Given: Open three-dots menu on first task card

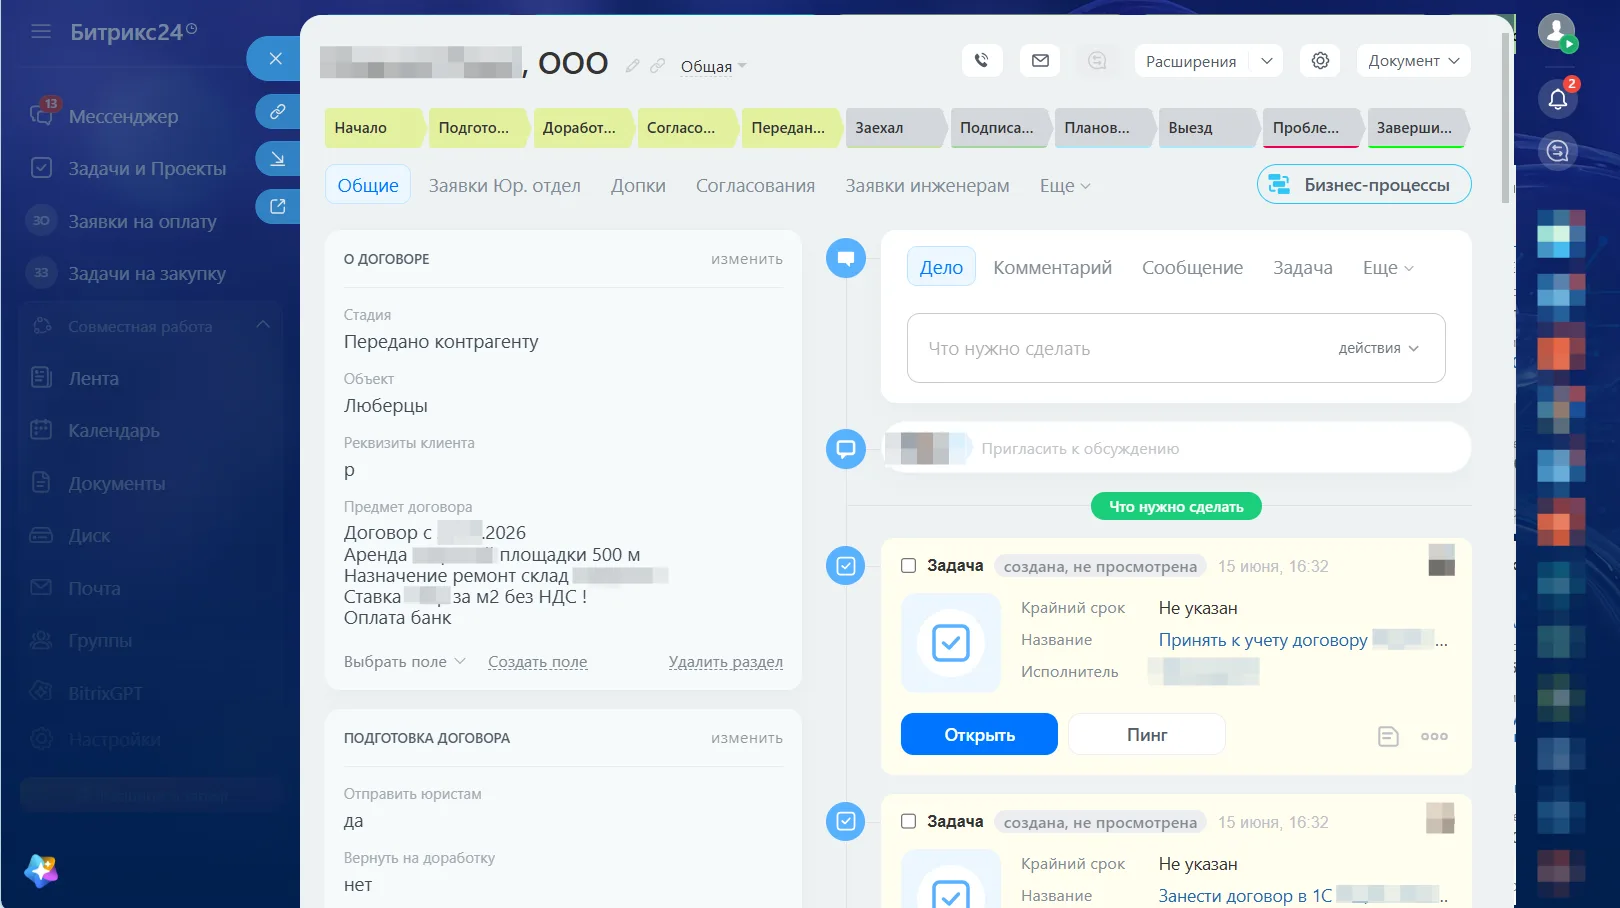Looking at the screenshot, I should click(1434, 736).
